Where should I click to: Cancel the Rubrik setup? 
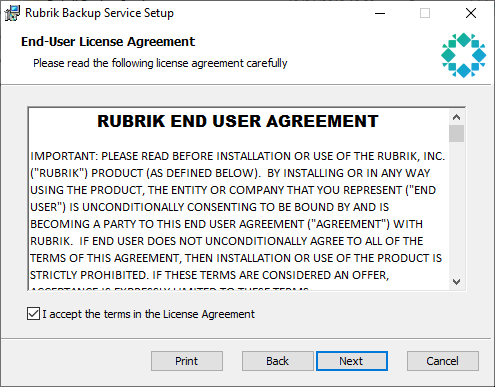coord(443,361)
